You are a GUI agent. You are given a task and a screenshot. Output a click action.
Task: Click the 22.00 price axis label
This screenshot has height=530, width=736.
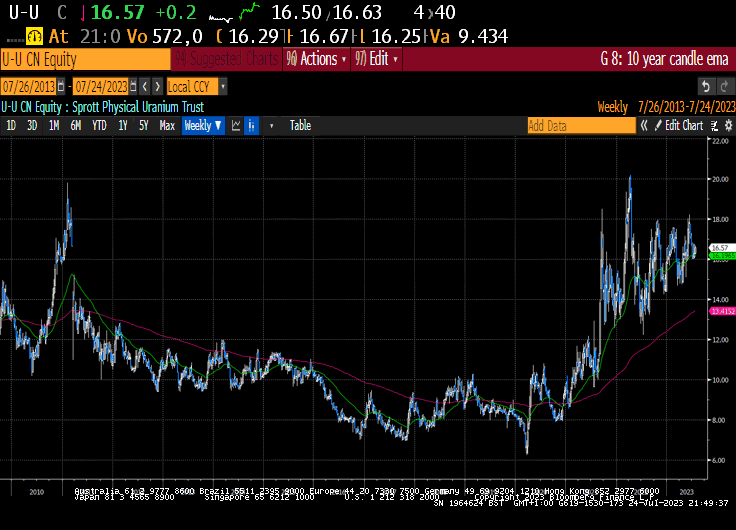(x=721, y=141)
